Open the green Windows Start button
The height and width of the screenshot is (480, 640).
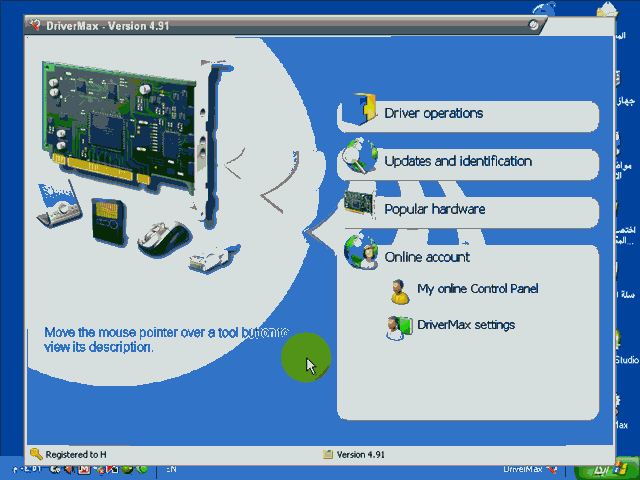(606, 470)
